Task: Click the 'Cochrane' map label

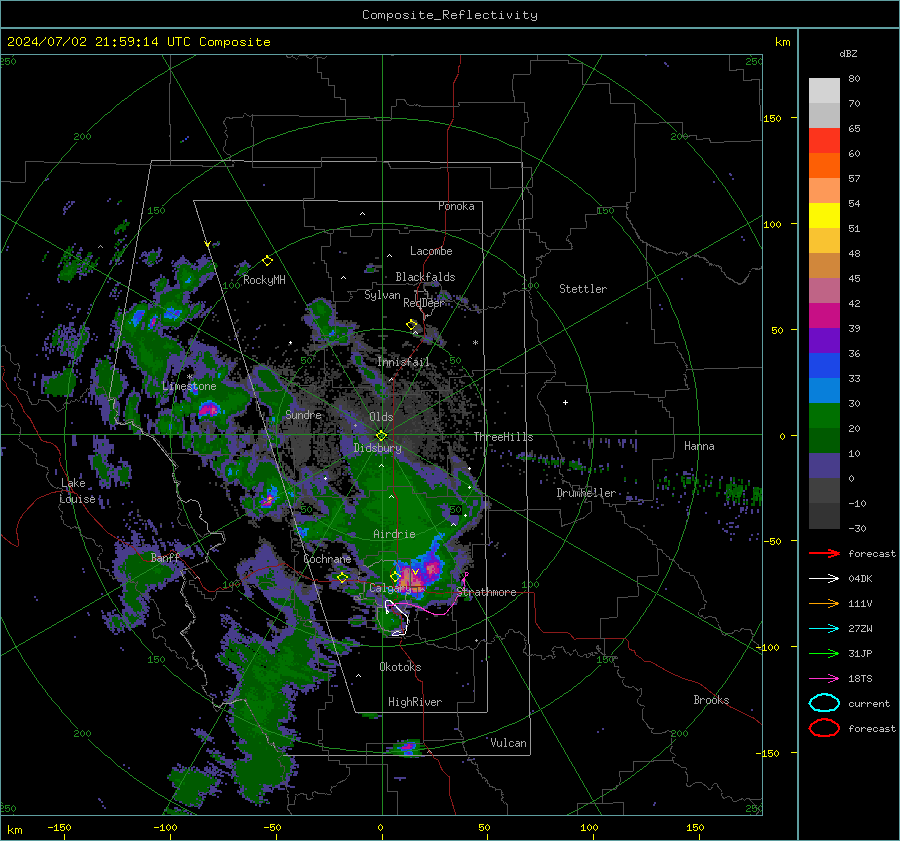Action: click(x=327, y=559)
